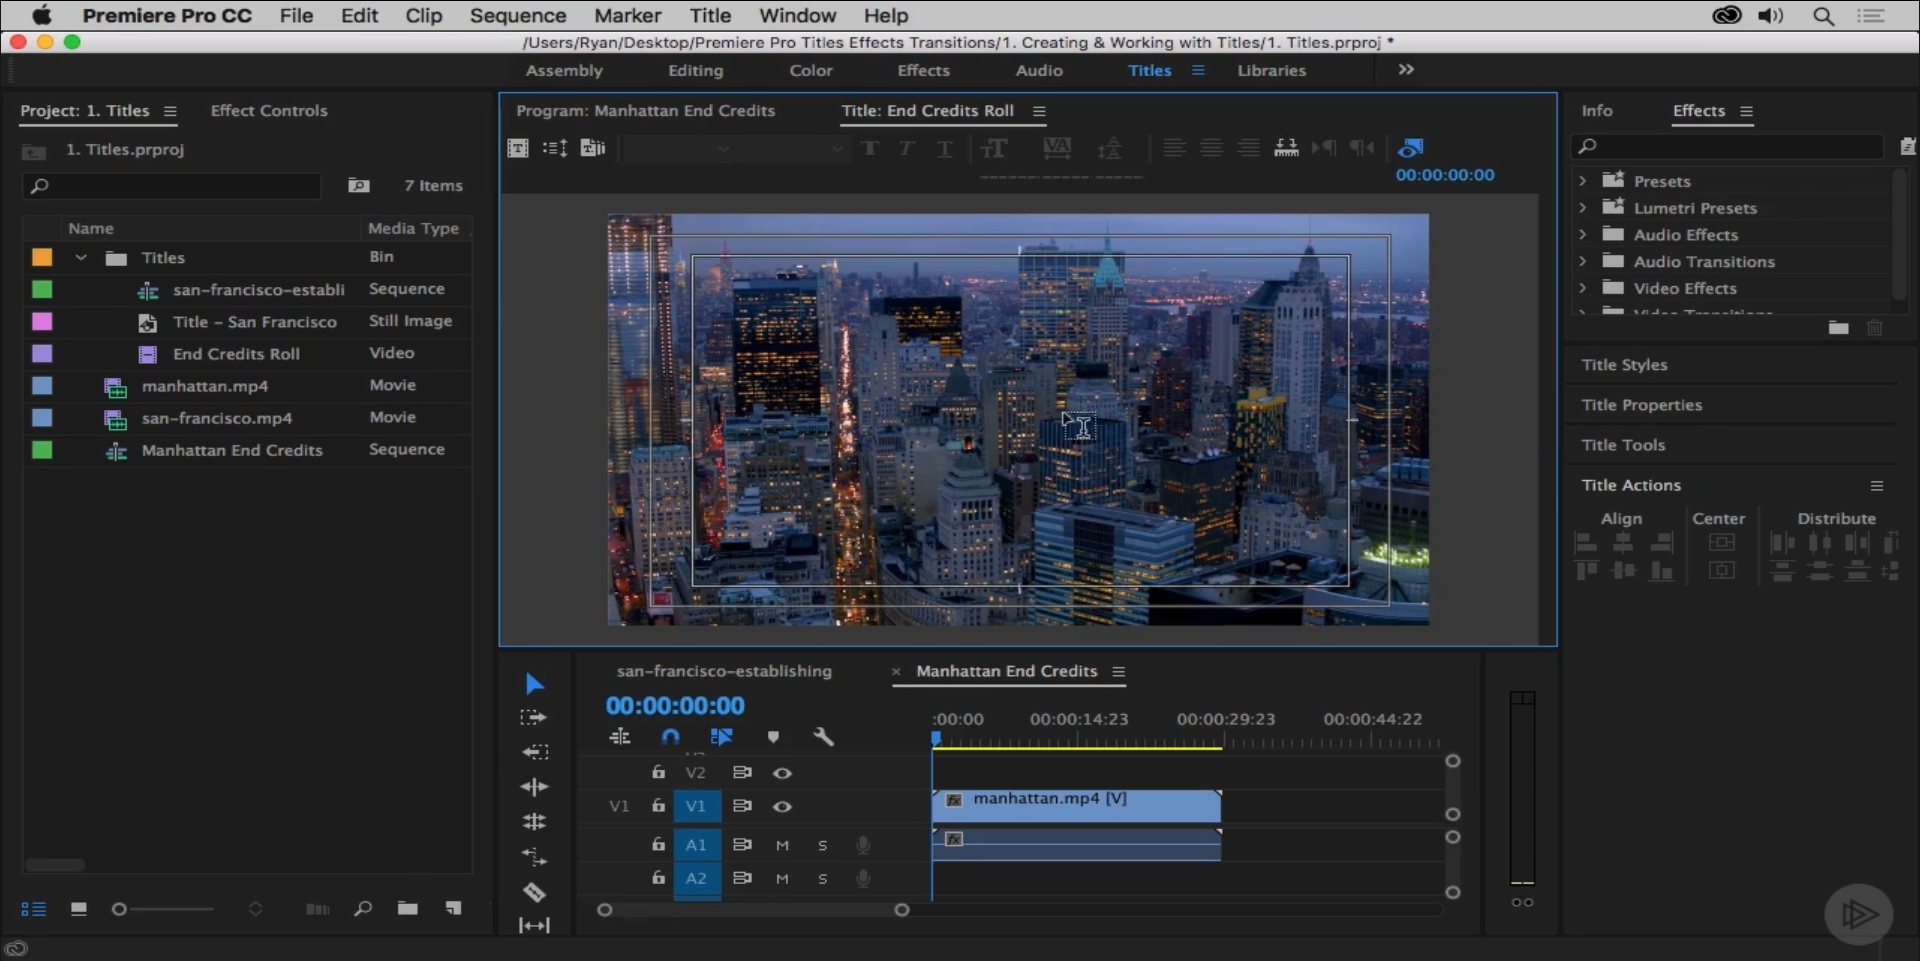Open Title Properties panel
Screen dimensions: 1920x961
[x=1641, y=405]
